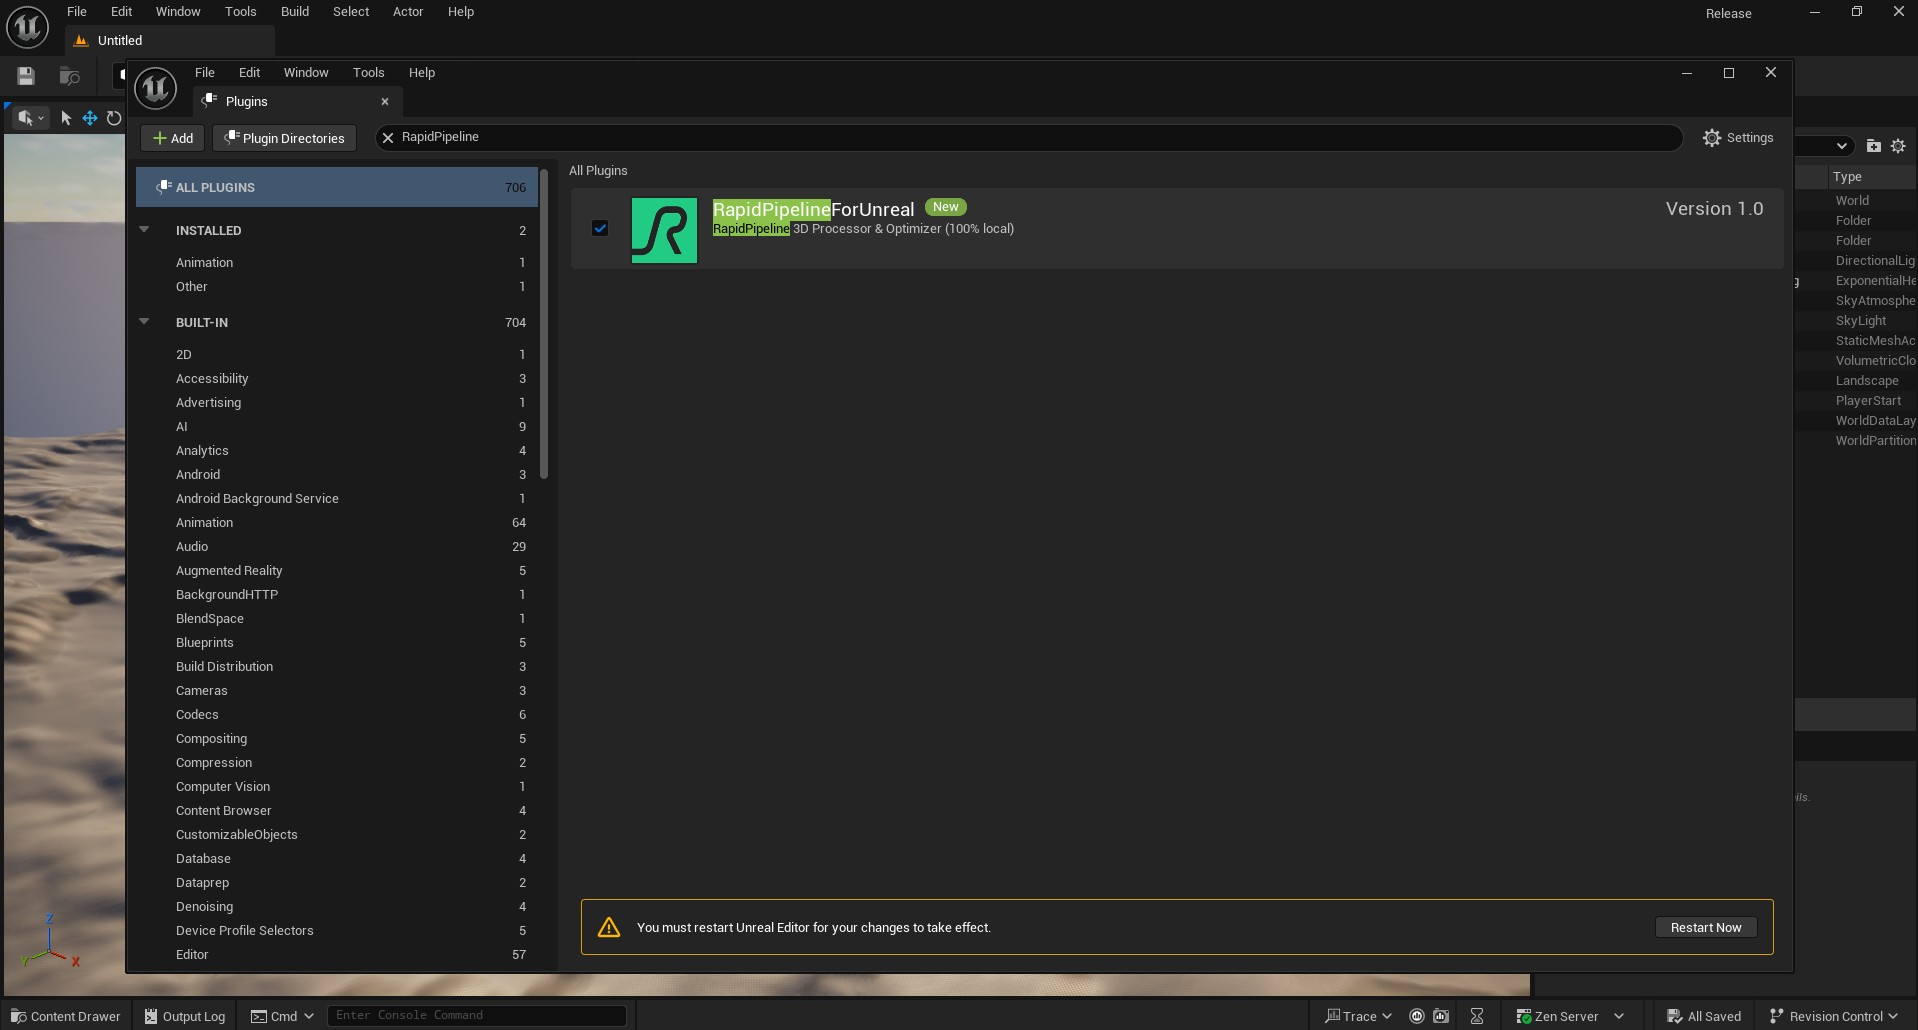Close the Plugins tab
This screenshot has width=1918, height=1030.
[x=385, y=102]
